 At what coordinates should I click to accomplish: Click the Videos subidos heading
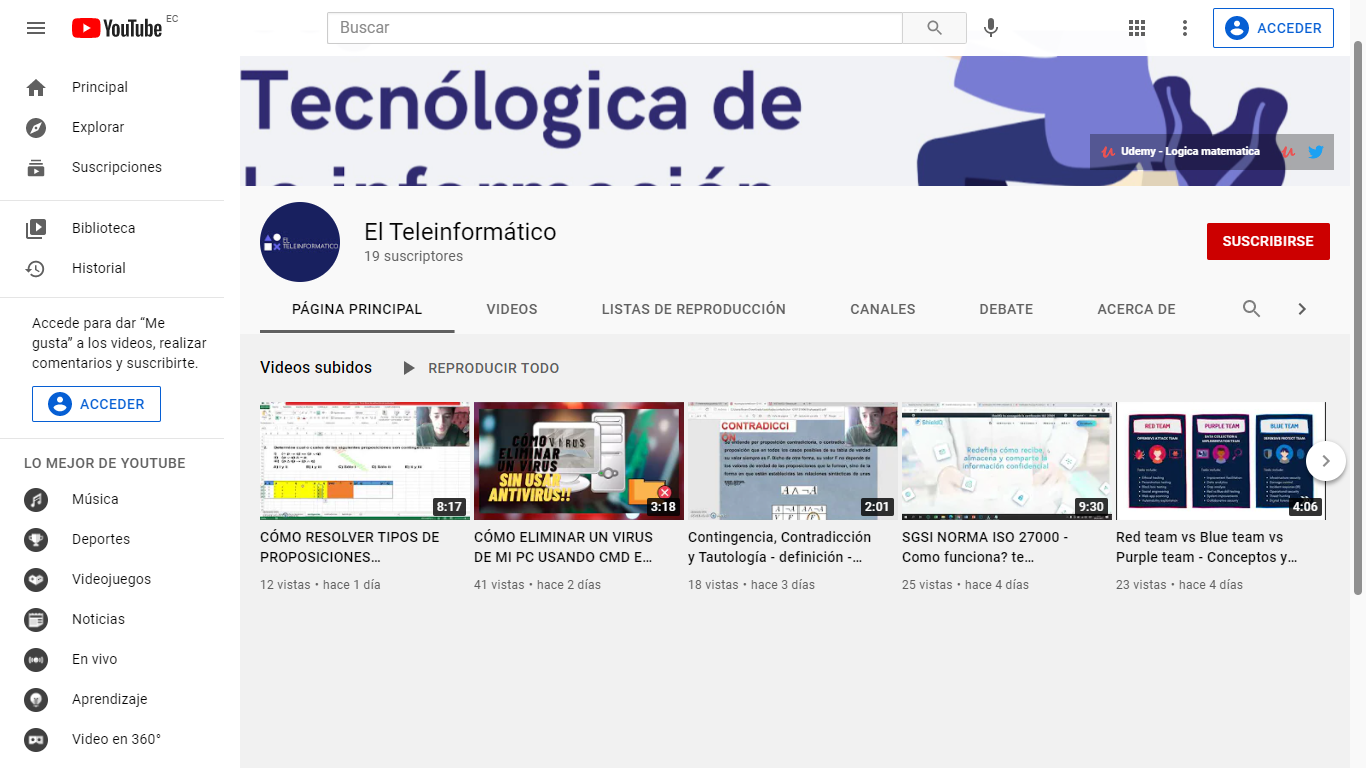[x=316, y=368]
